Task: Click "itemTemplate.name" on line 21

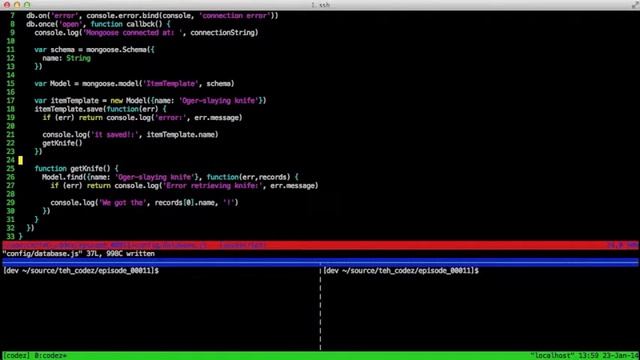Action: point(180,135)
